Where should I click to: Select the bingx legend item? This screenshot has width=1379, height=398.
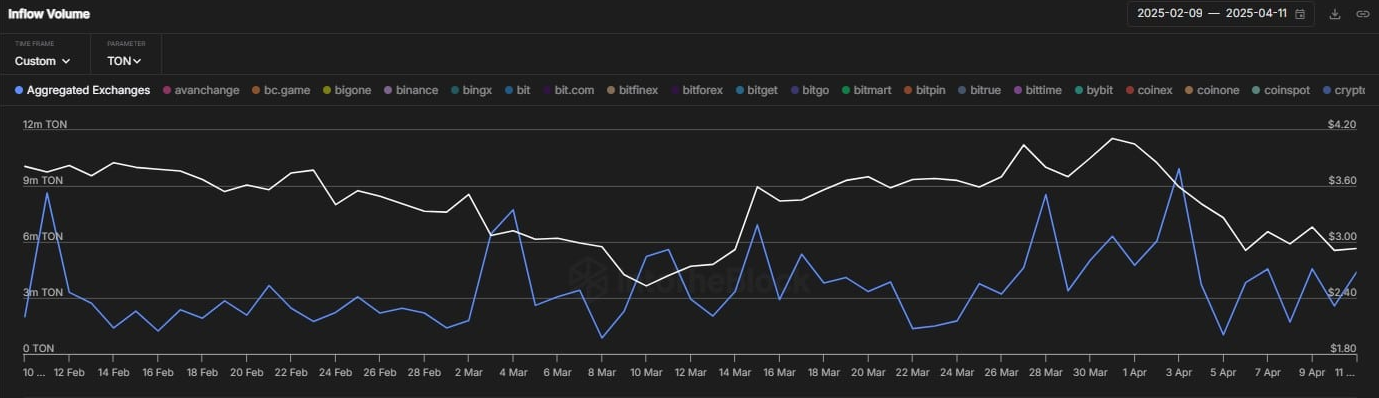pyautogui.click(x=471, y=90)
